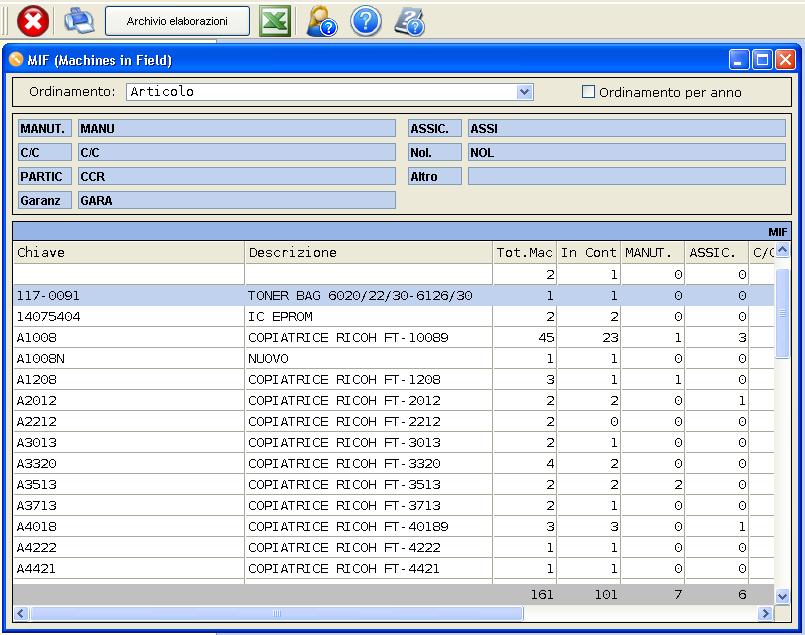Maximize the MIF window
The width and height of the screenshot is (805, 635).
762,60
